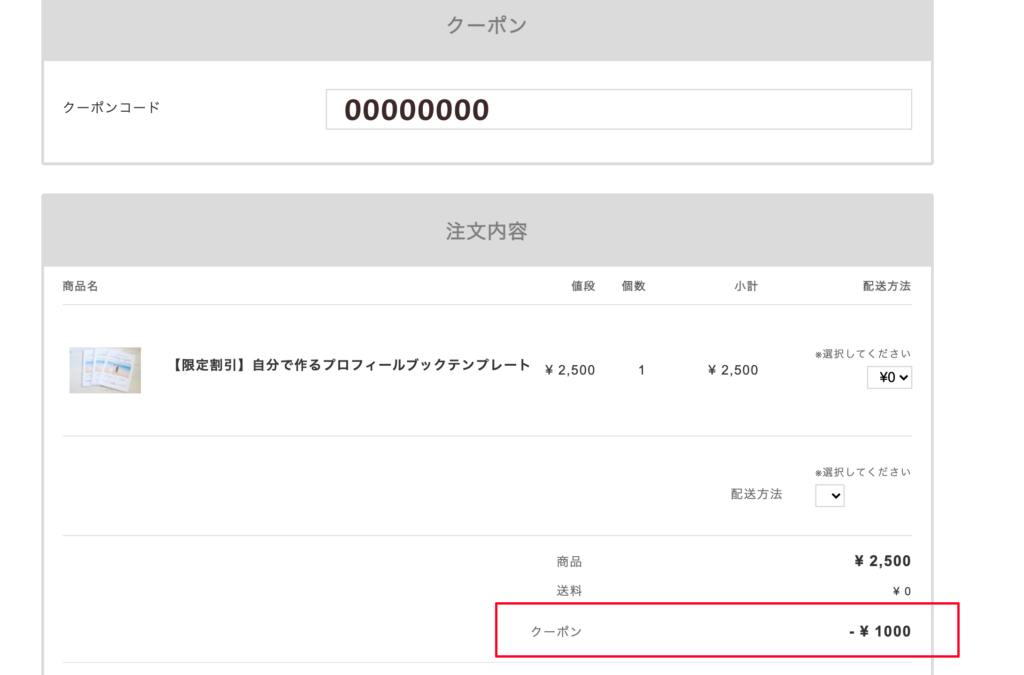Screen dimensions: 1024x675
Task: Click the profile book template product thumbnail
Action: tap(105, 370)
